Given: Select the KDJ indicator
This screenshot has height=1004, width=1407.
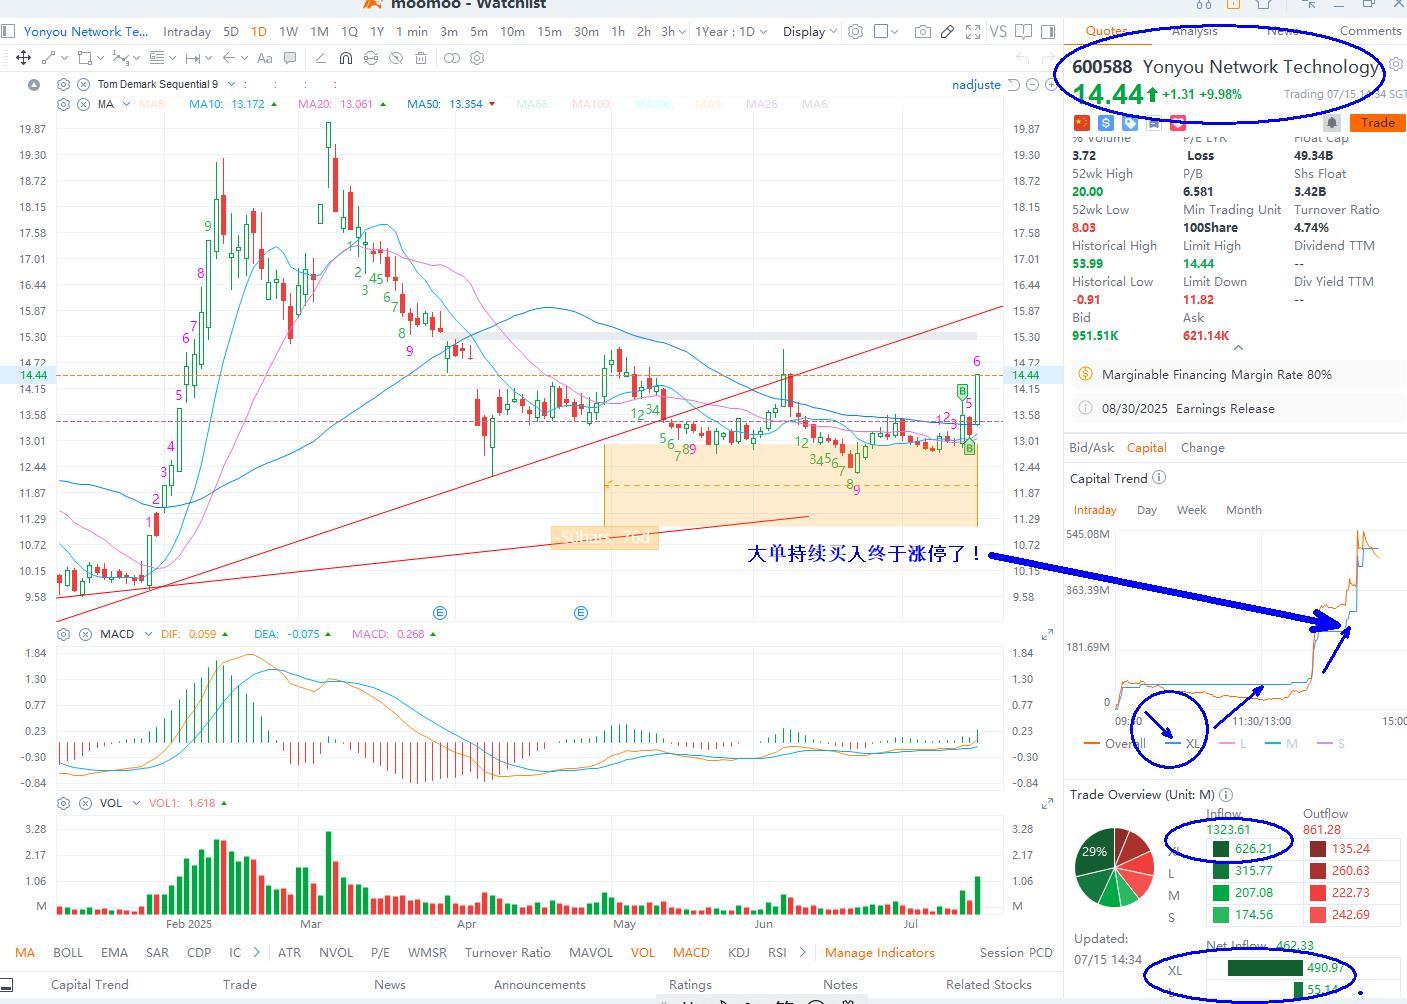Looking at the screenshot, I should [739, 952].
